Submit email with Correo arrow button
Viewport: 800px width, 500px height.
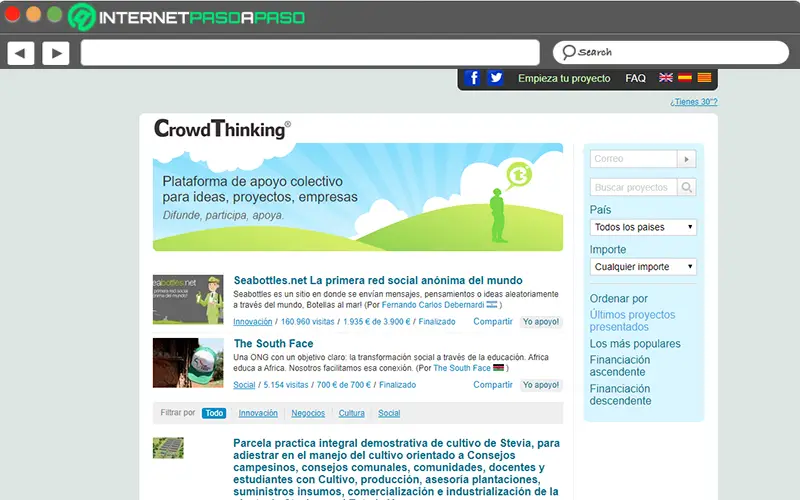[687, 159]
